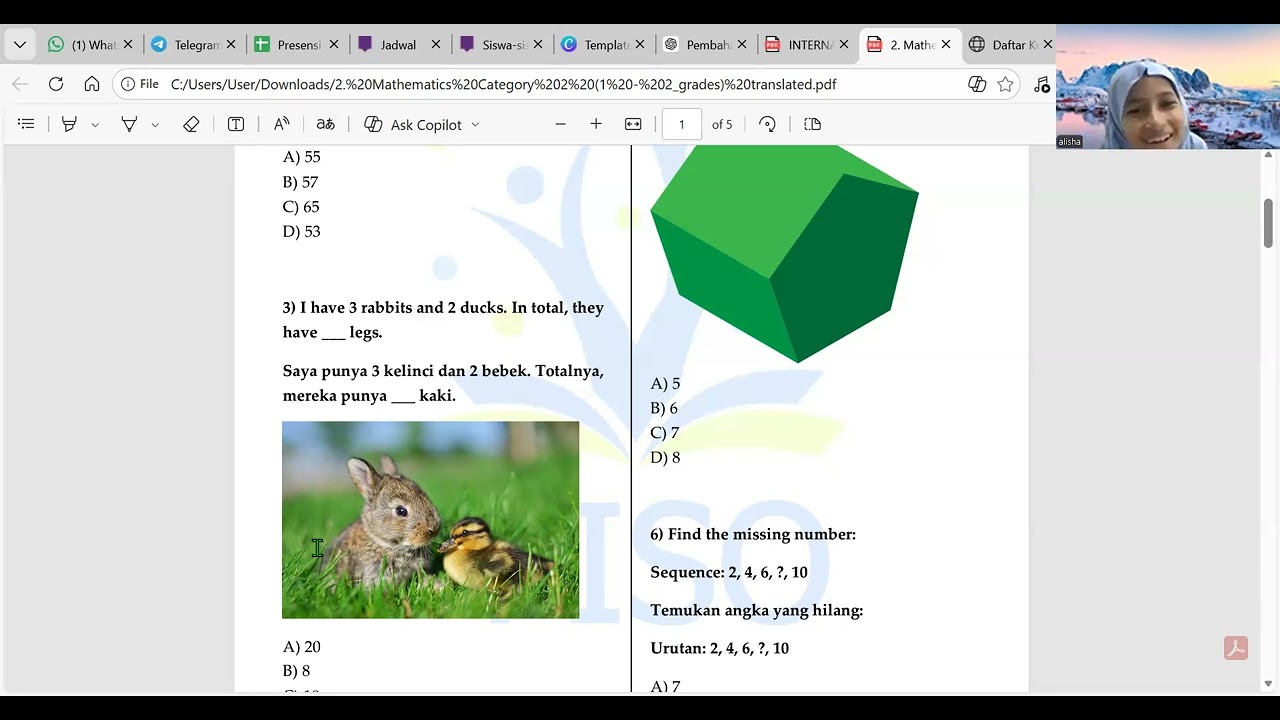The height and width of the screenshot is (720, 1280).
Task: Click the vertical scrollbar thumb
Action: click(1268, 224)
